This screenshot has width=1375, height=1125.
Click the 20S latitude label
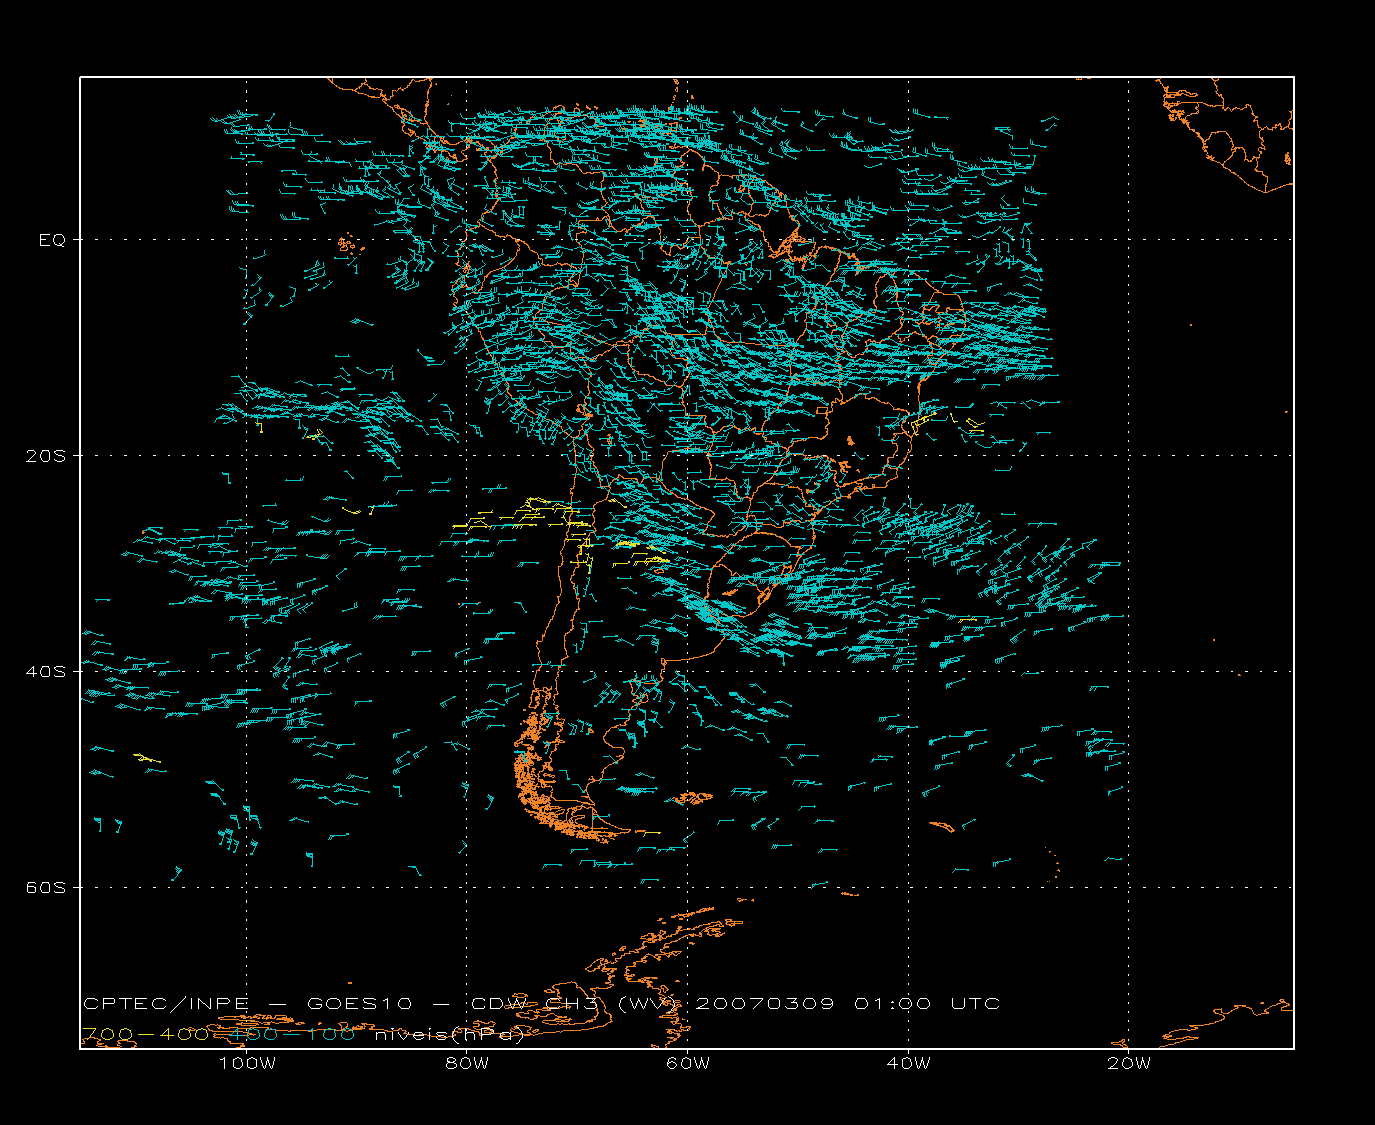[46, 455]
